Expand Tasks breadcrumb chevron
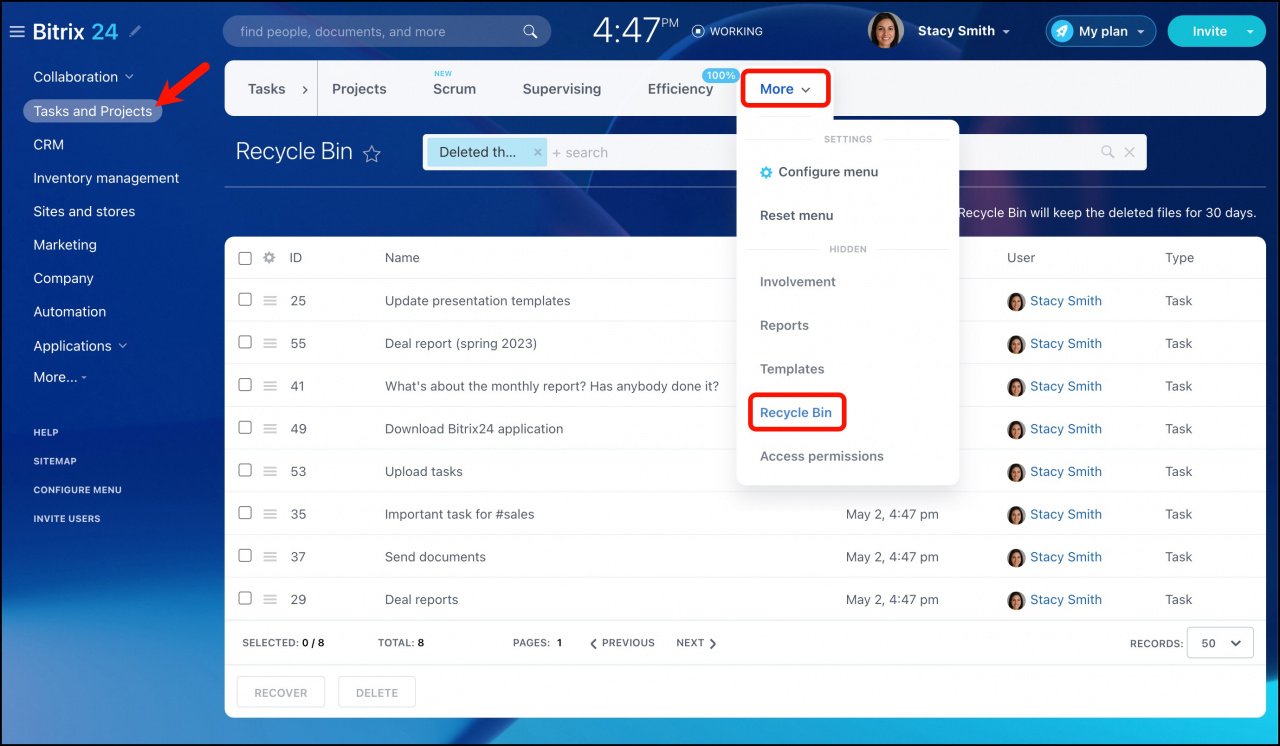The image size is (1280, 746). (x=305, y=89)
